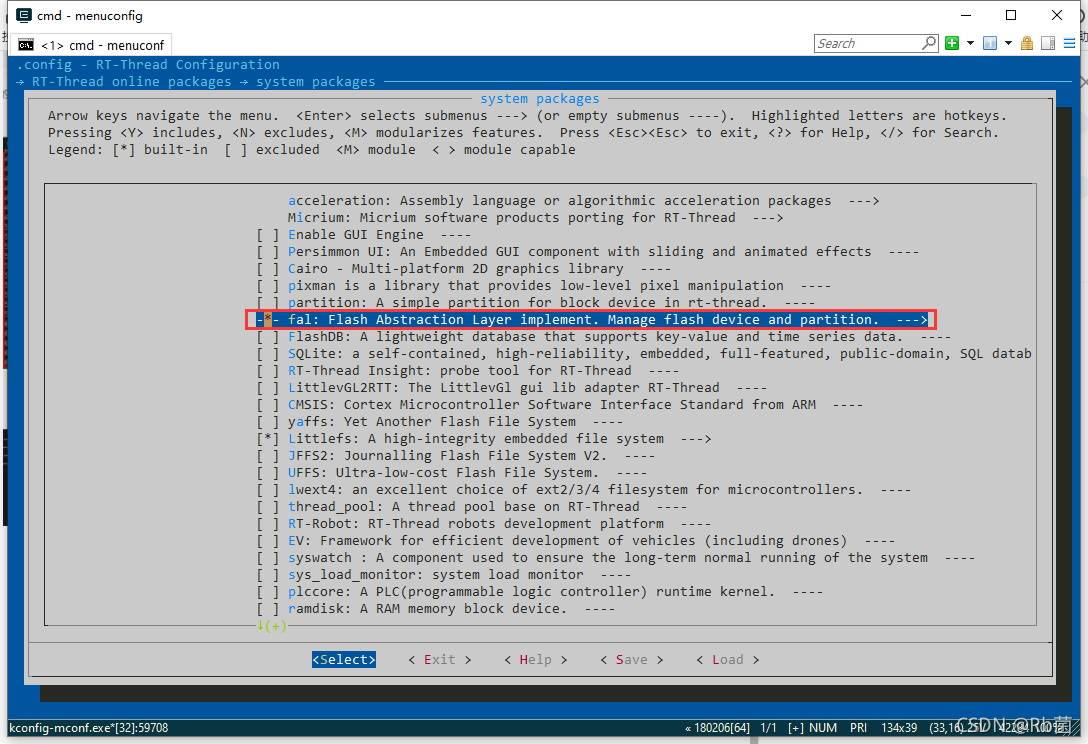This screenshot has width=1088, height=744.
Task: Select the 'syswatch' row
Action: tap(615, 557)
